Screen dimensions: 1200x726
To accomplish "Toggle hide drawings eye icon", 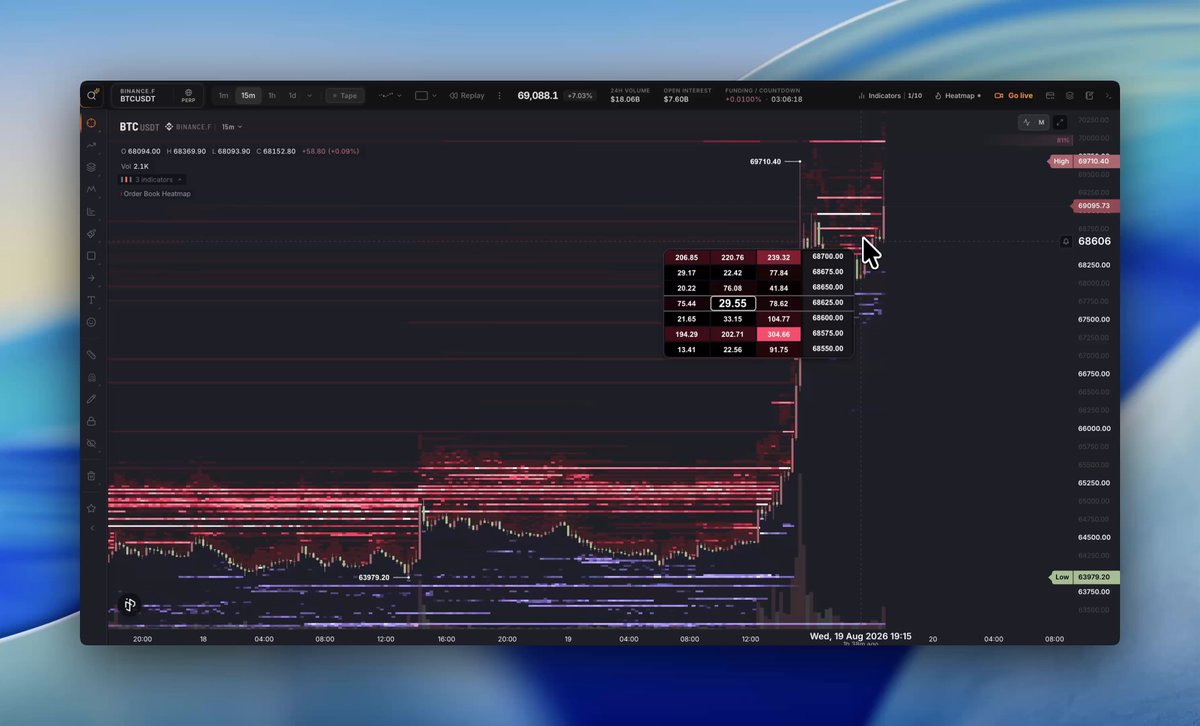I will pos(91,443).
